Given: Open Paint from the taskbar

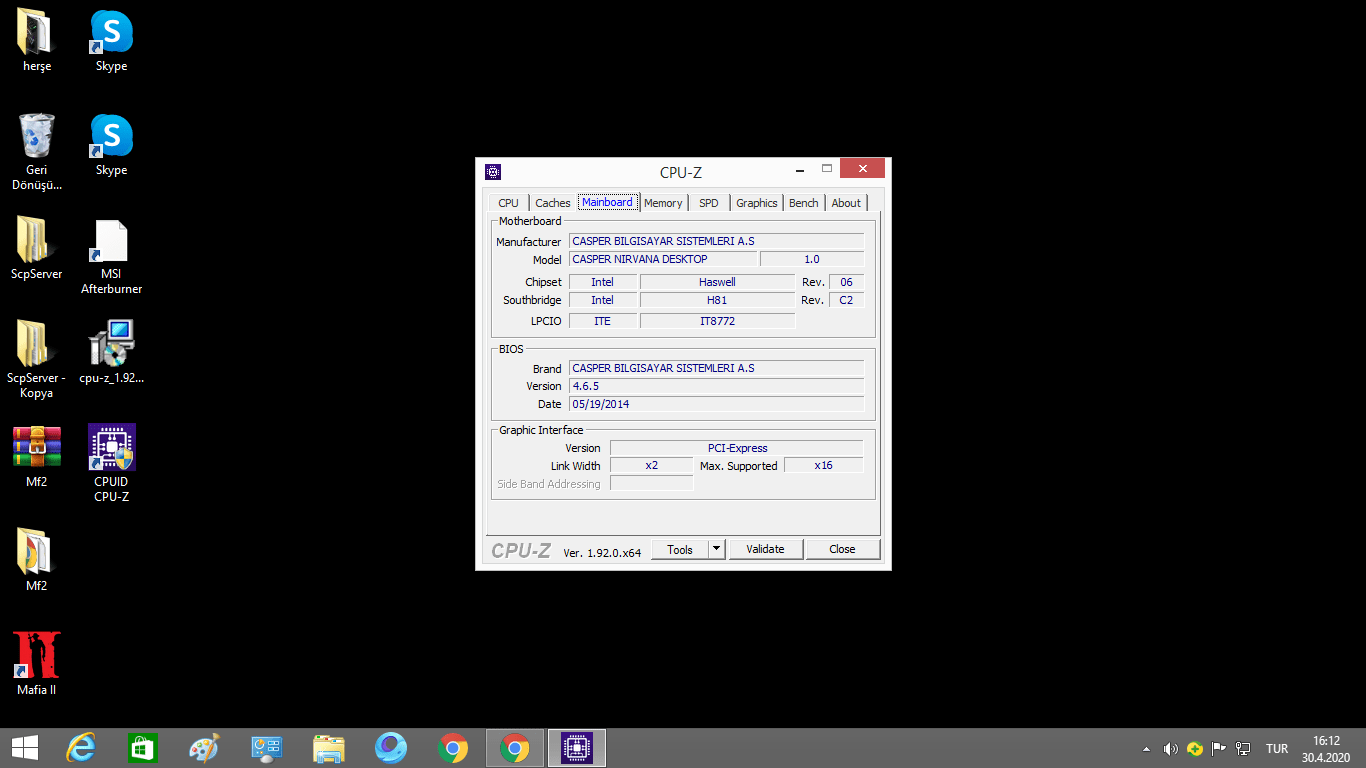Looking at the screenshot, I should coord(204,748).
